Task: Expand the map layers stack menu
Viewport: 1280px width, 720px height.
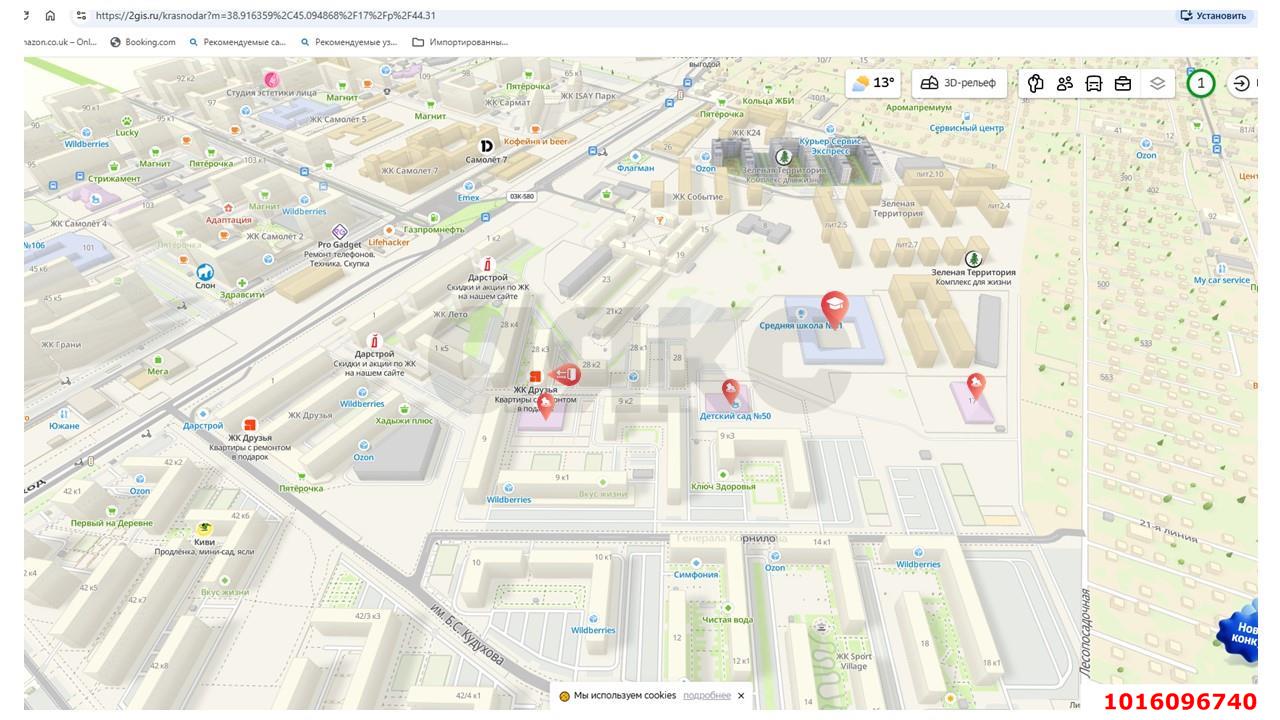Action: [x=1157, y=83]
